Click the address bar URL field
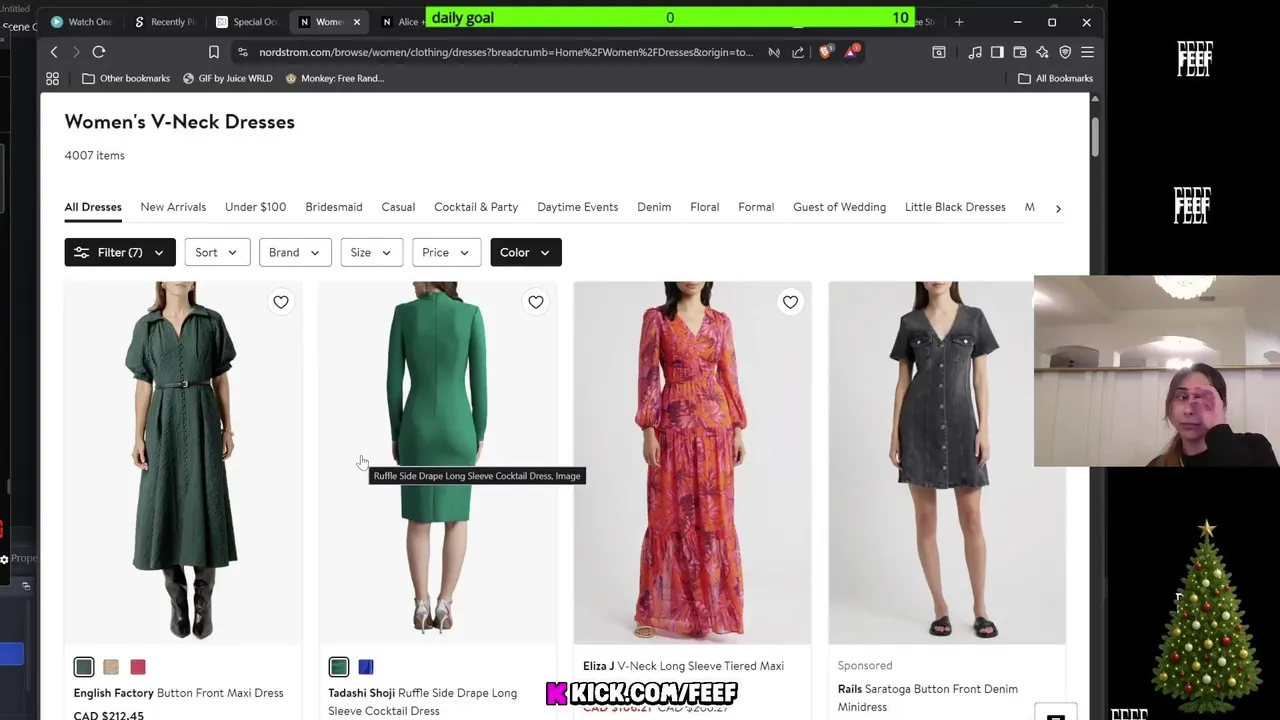Viewport: 1280px width, 720px height. [506, 52]
